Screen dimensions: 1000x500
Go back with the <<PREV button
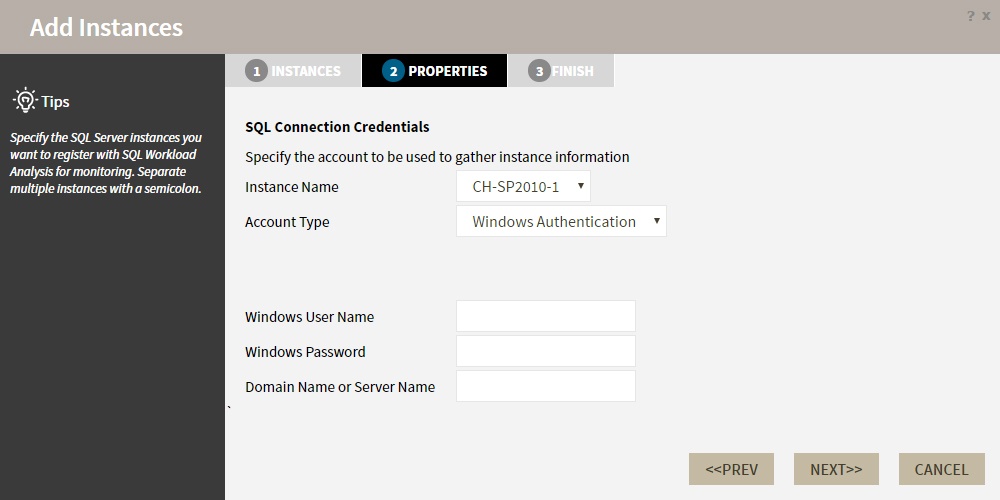coord(731,469)
